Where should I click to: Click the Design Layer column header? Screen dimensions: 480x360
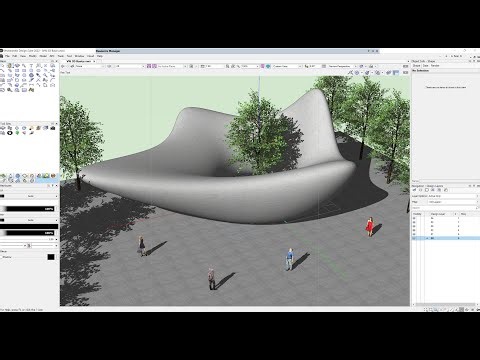(438, 214)
